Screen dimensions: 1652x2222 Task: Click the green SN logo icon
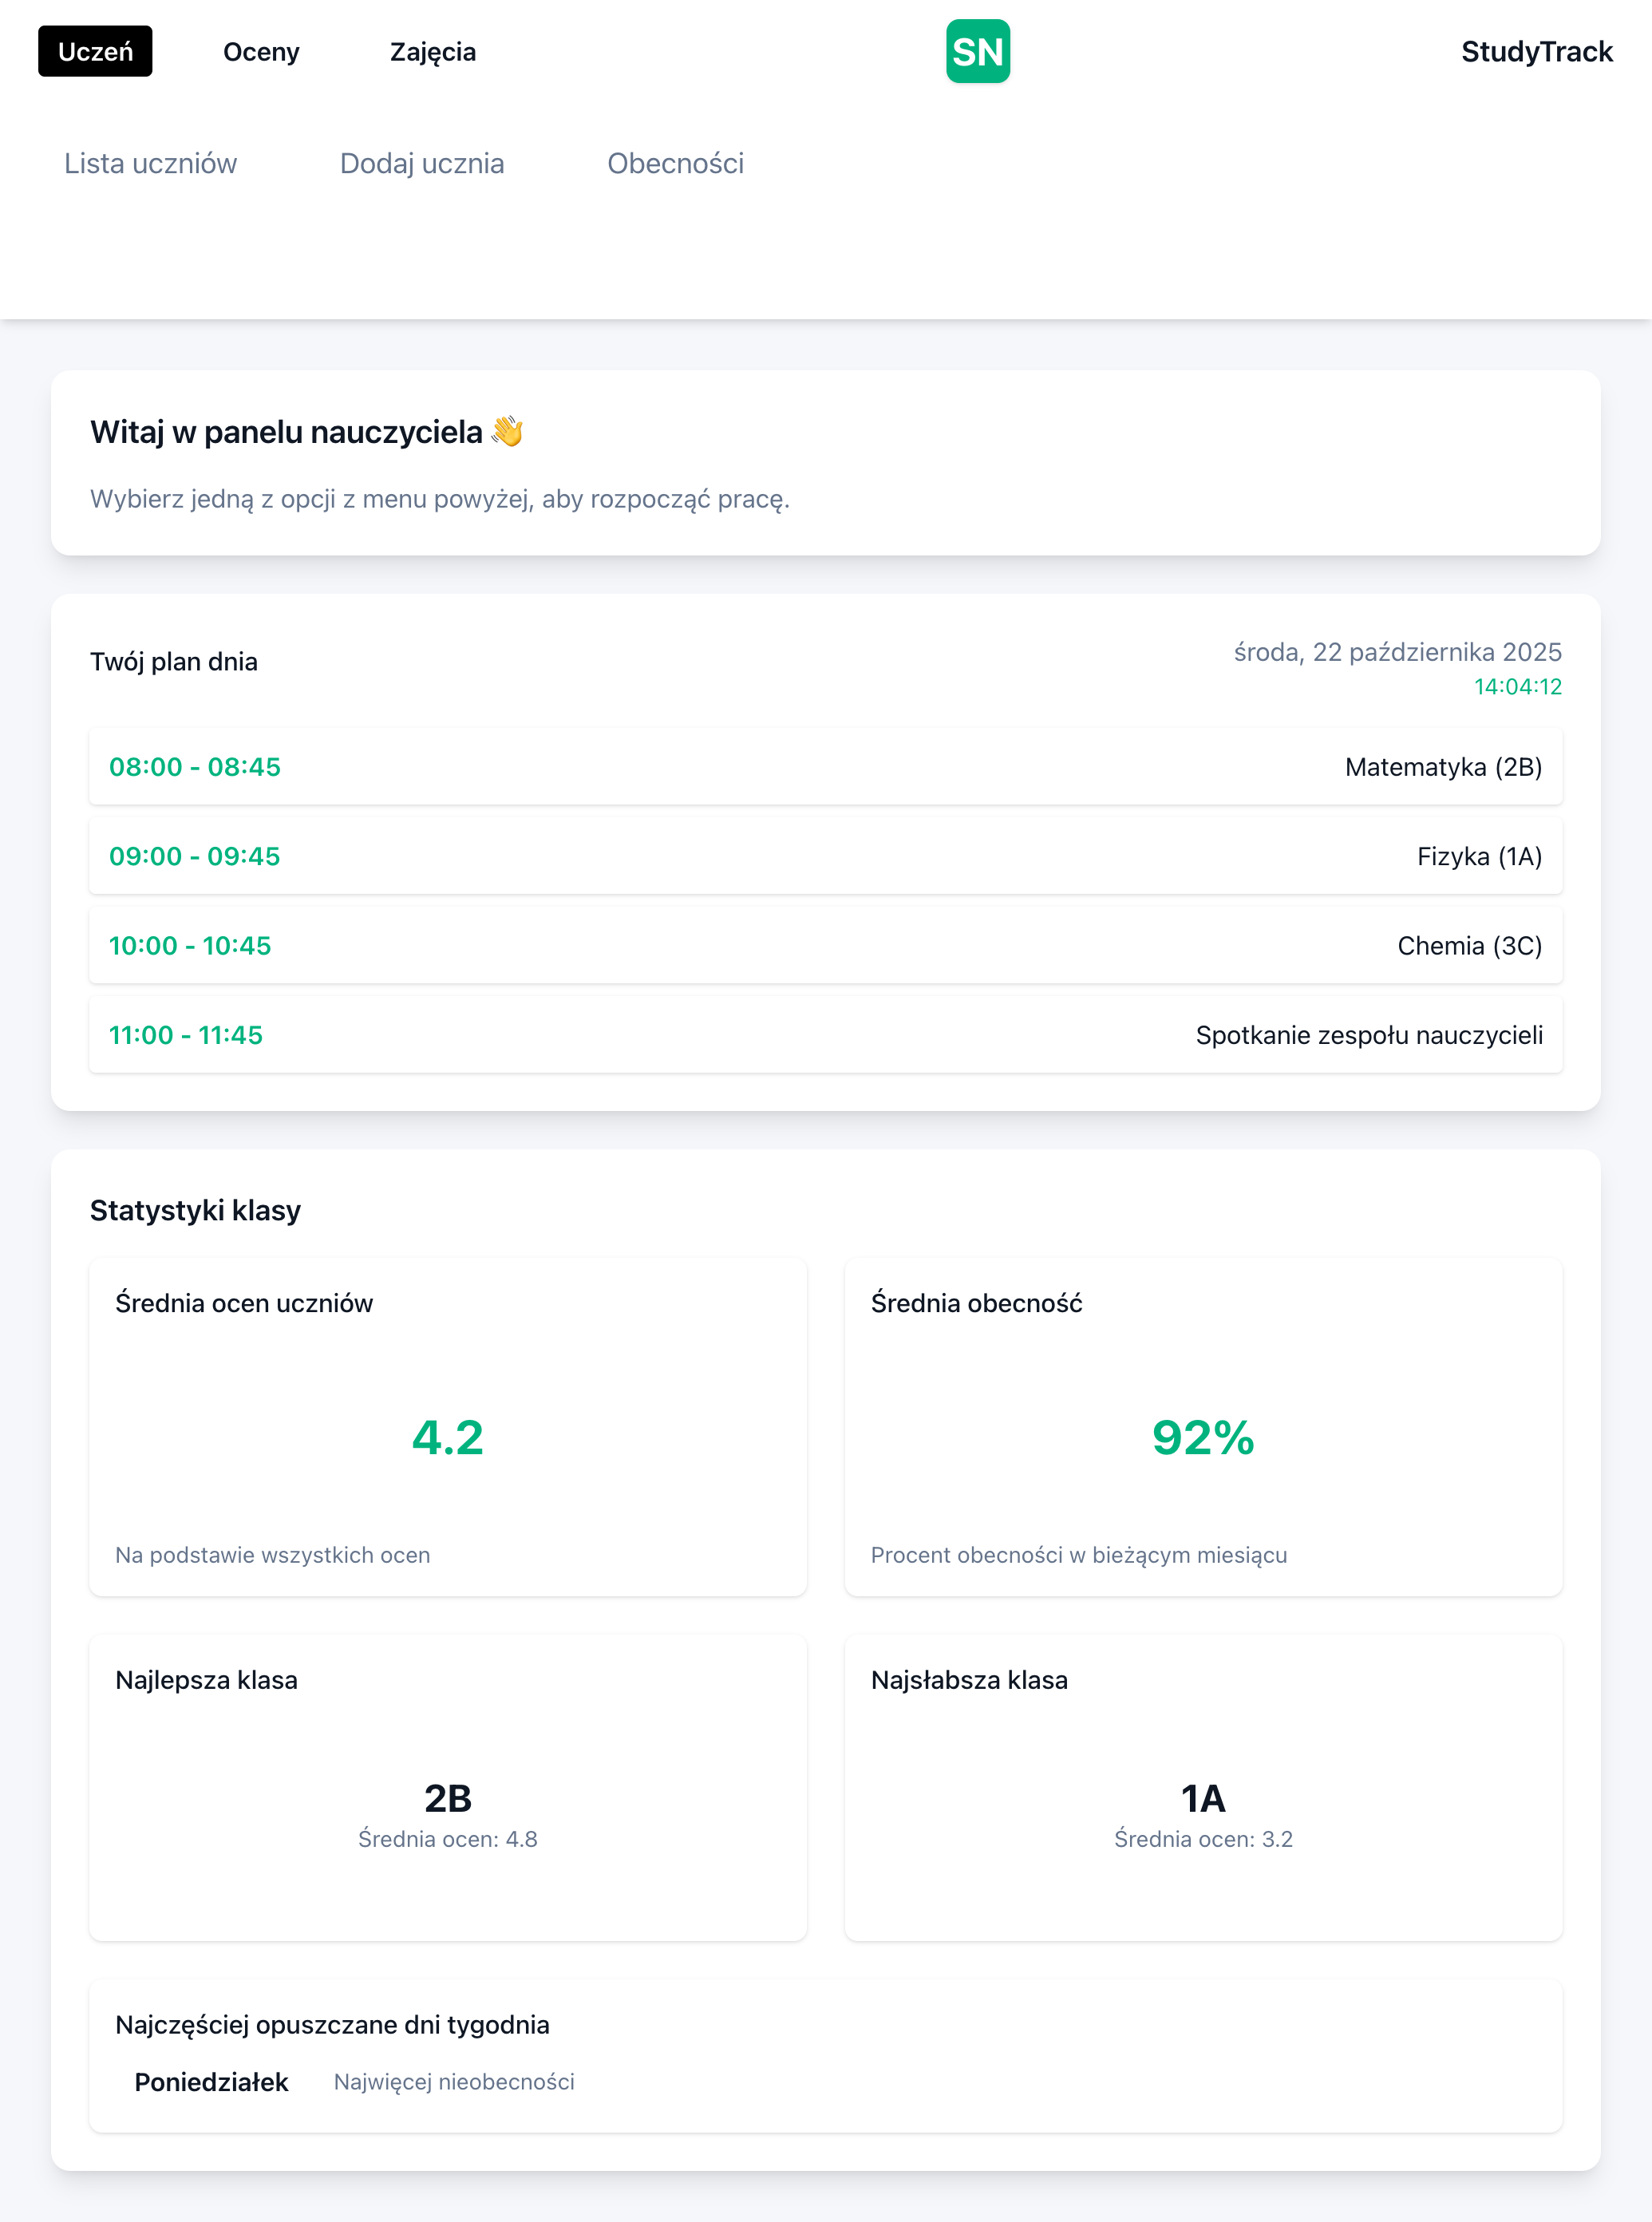coord(977,51)
